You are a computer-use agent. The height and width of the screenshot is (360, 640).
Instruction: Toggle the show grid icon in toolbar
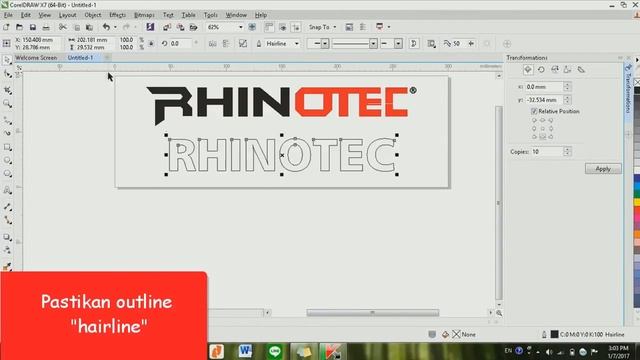pyautogui.click(x=282, y=27)
